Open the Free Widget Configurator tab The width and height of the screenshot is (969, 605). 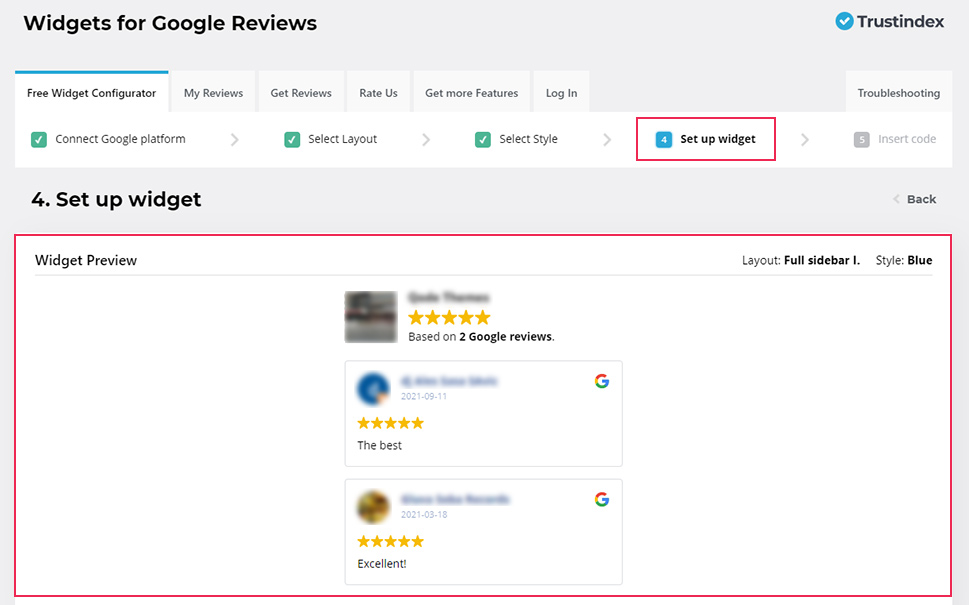[91, 93]
